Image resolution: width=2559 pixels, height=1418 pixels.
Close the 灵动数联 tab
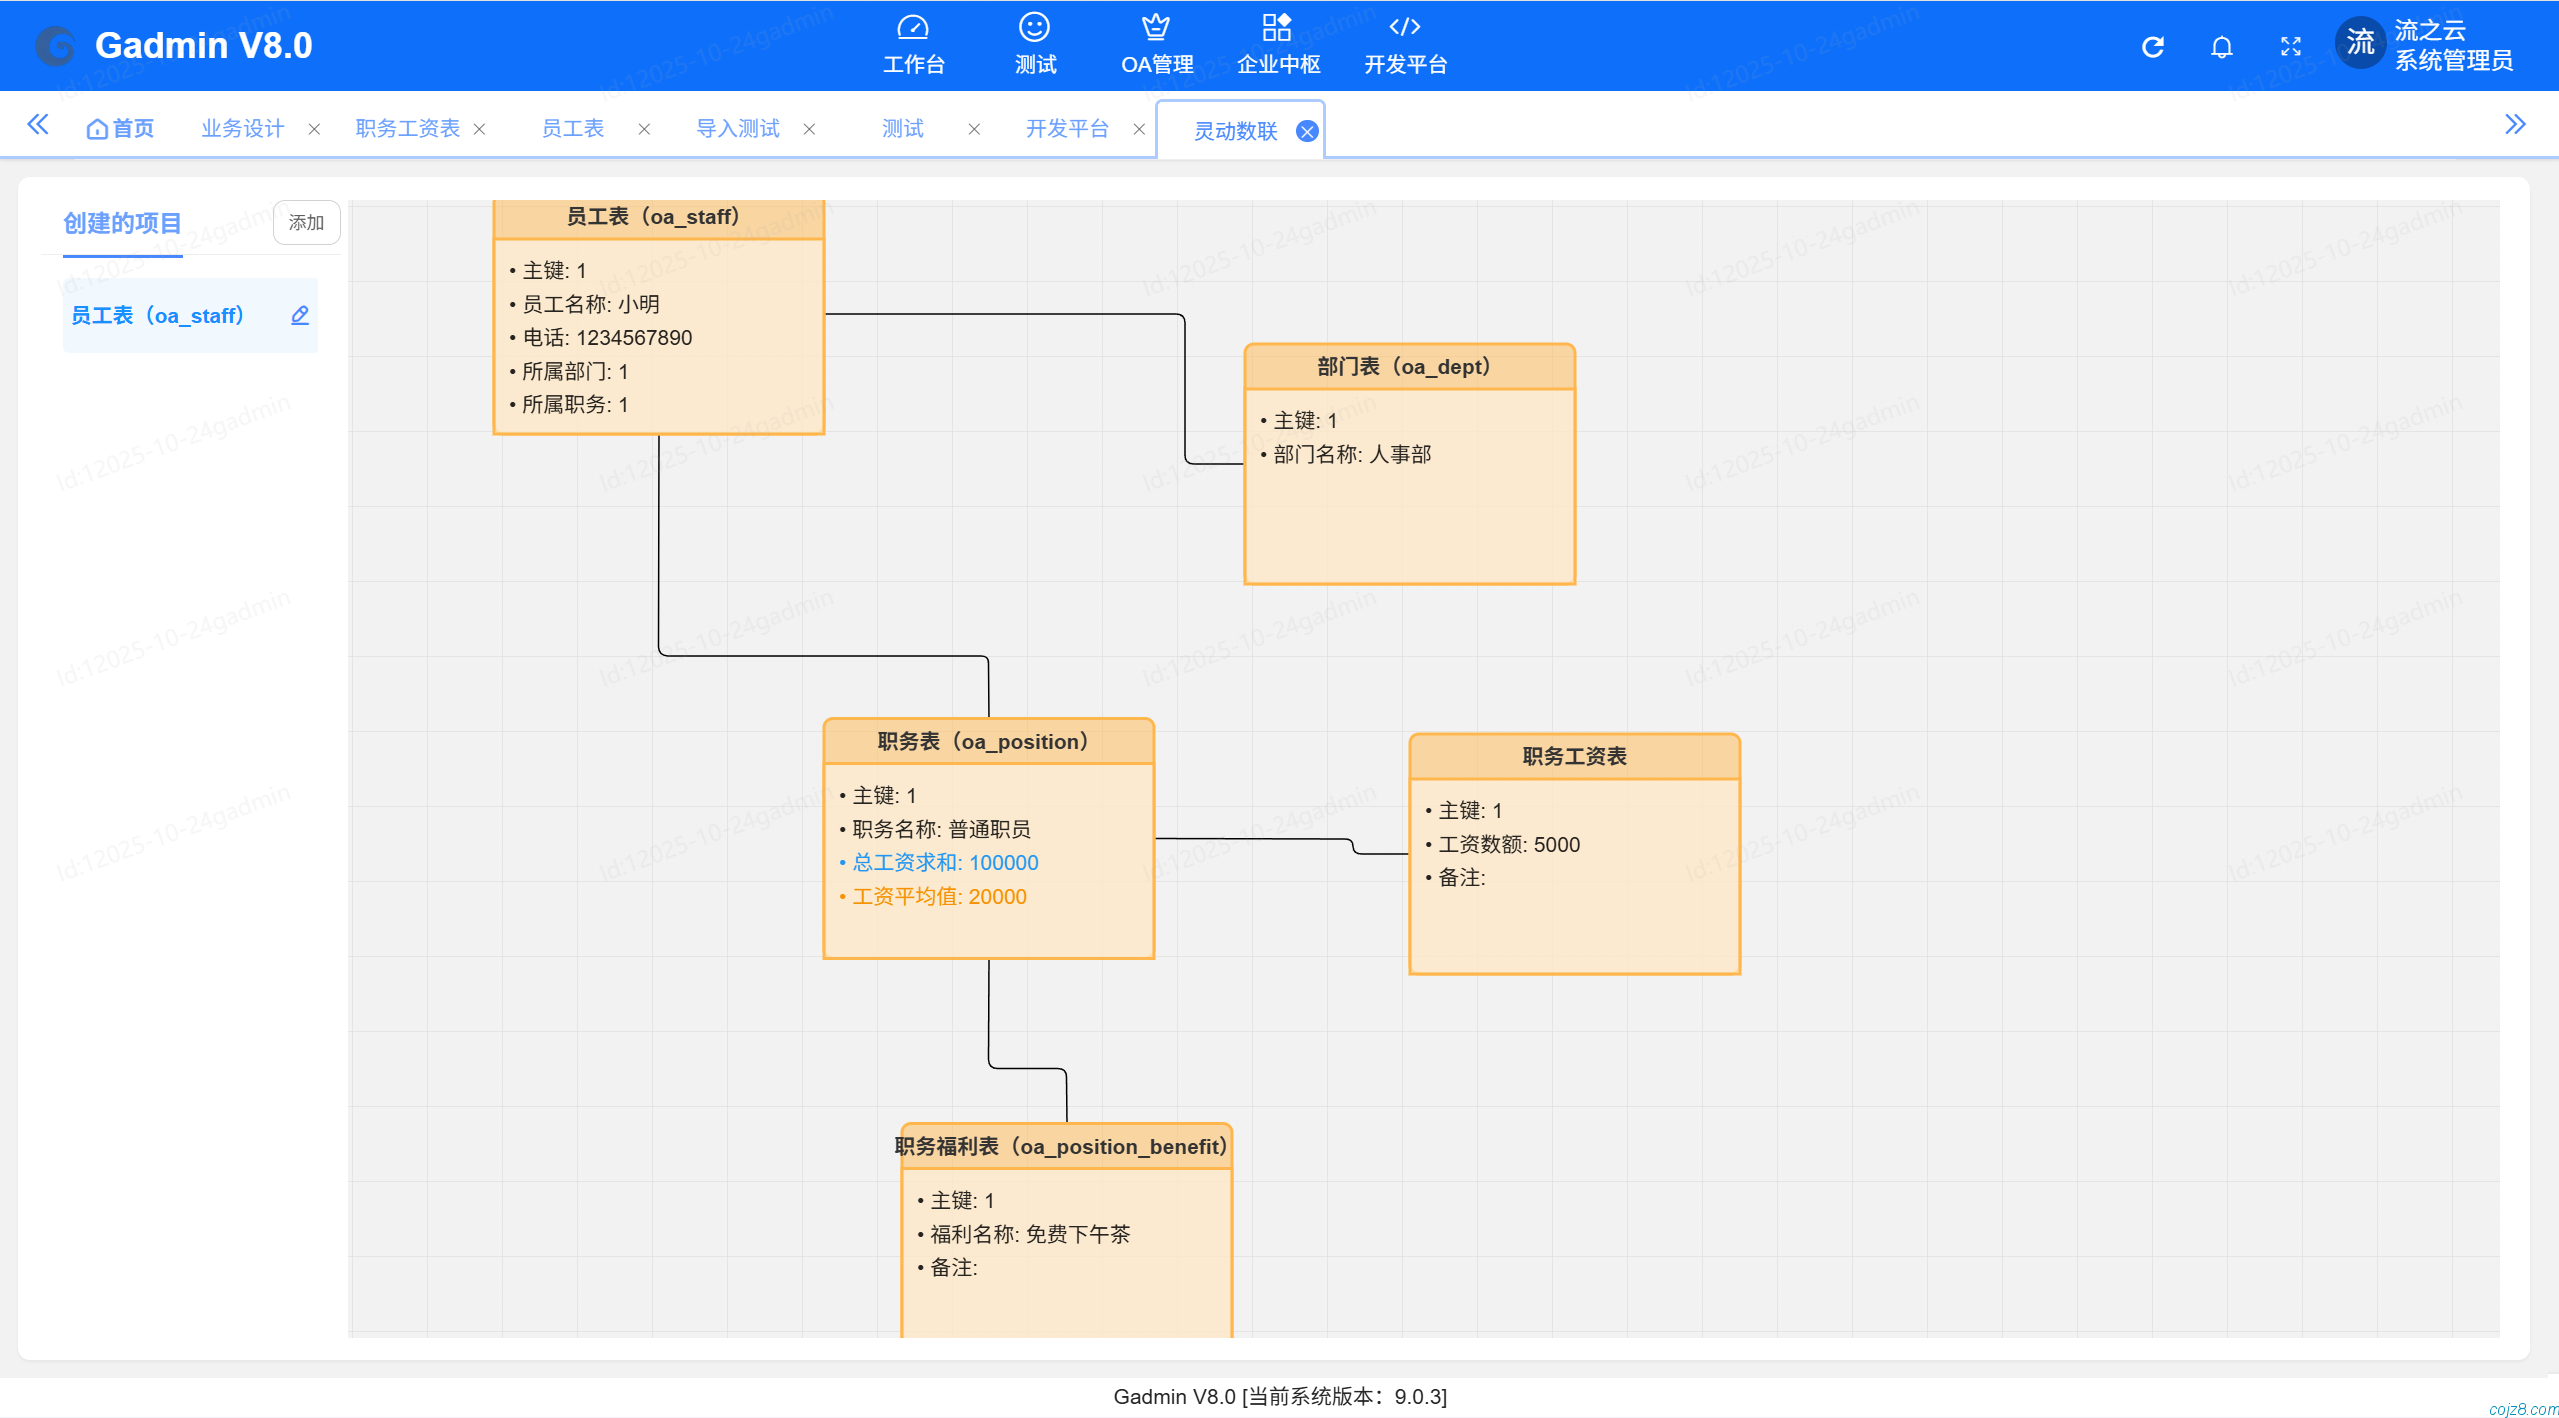click(1306, 131)
